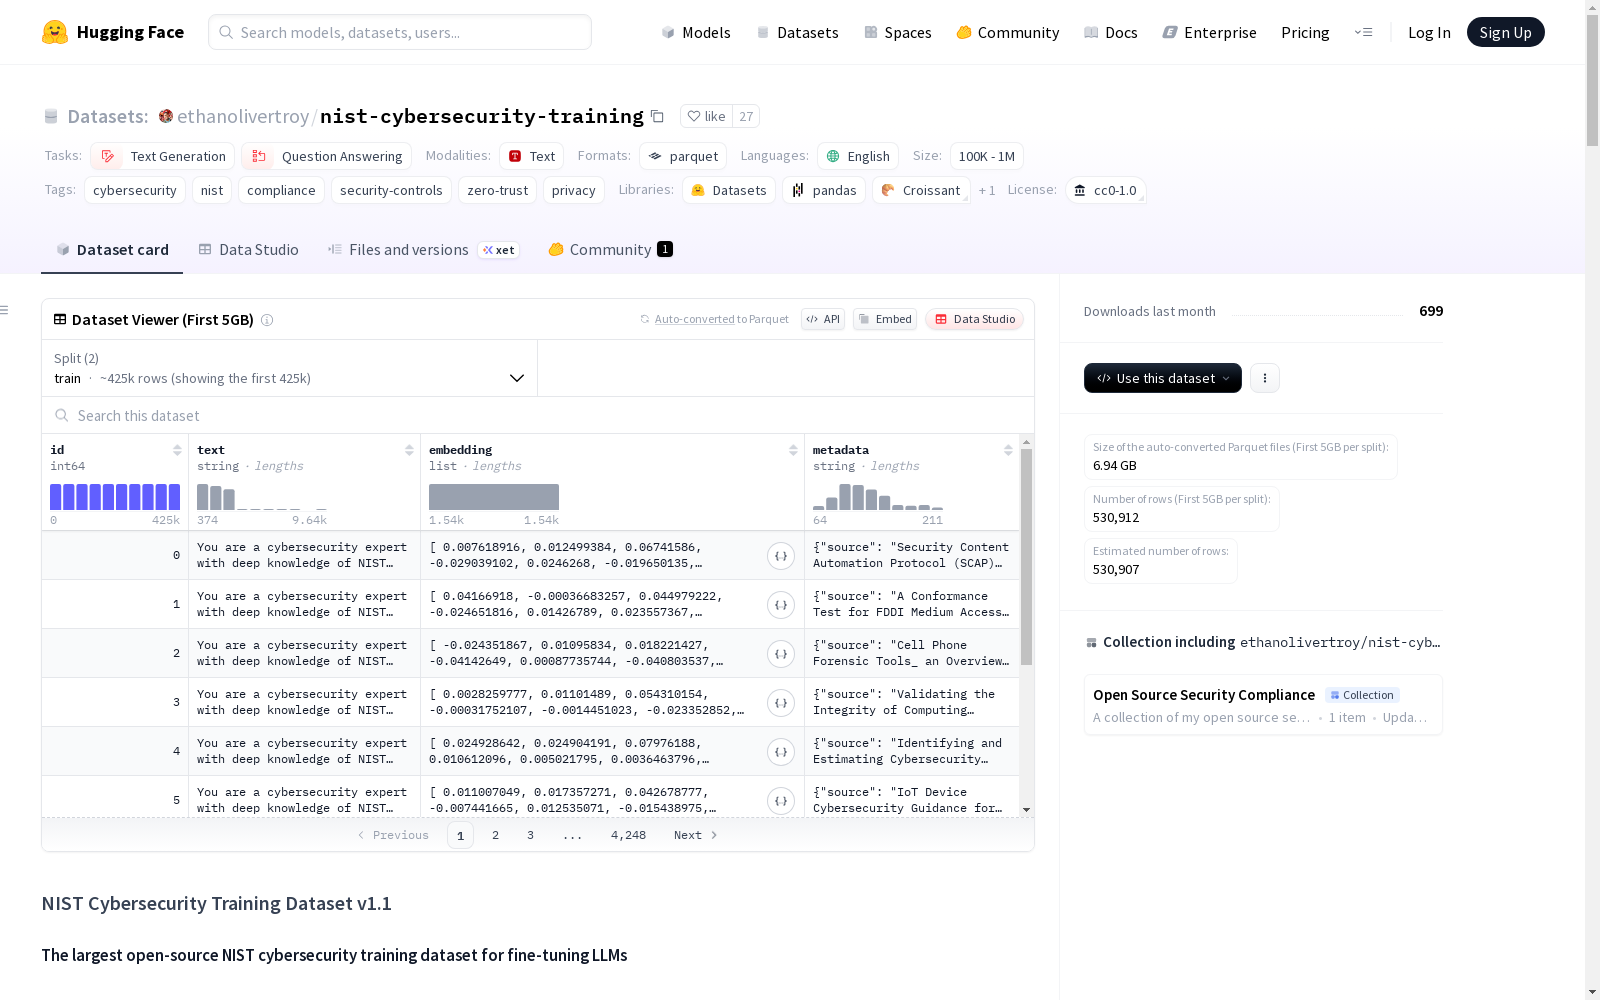Select the Question Answering task tag
Image resolution: width=1600 pixels, height=1000 pixels.
pyautogui.click(x=326, y=156)
